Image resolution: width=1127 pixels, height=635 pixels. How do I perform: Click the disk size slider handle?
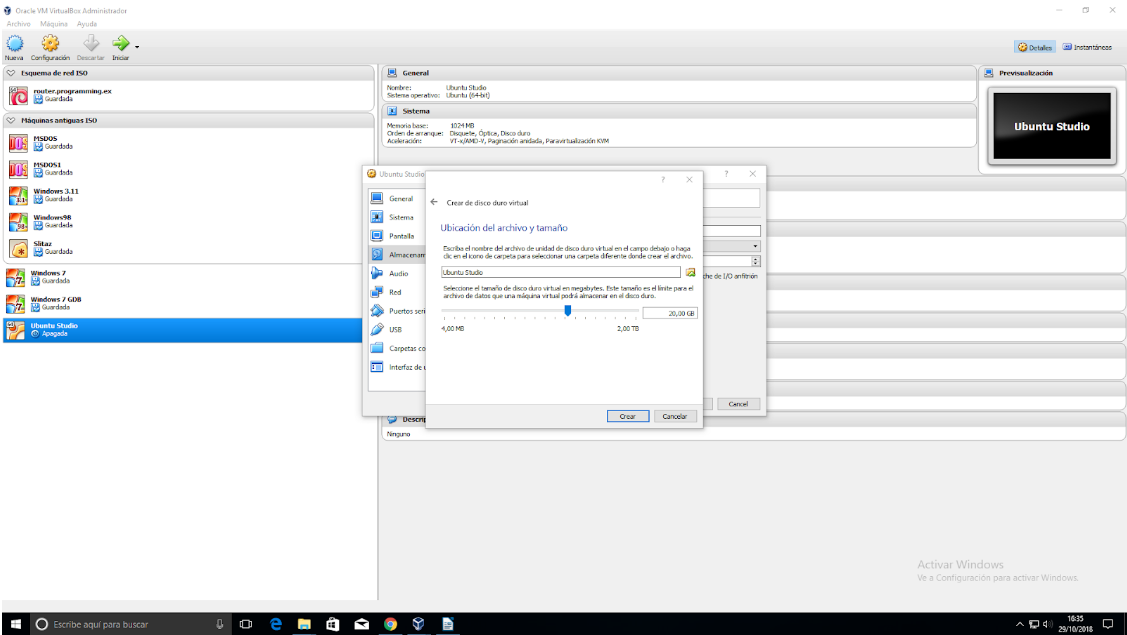[x=568, y=311]
